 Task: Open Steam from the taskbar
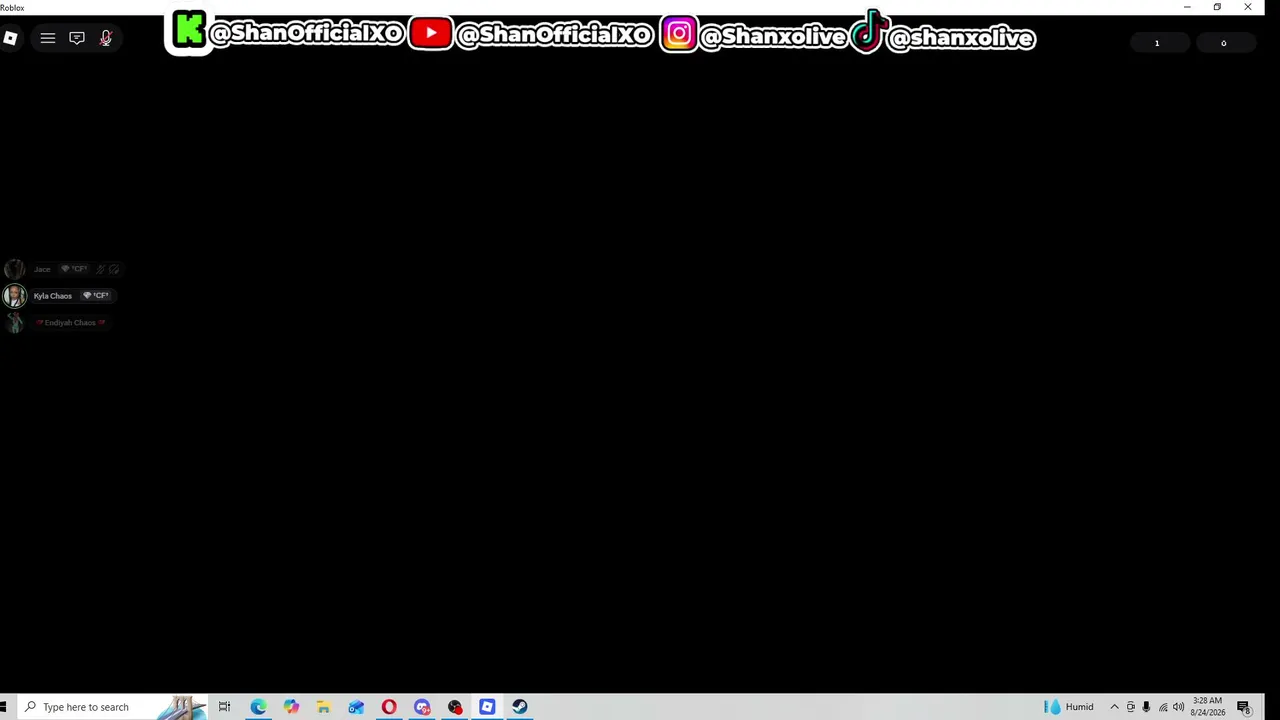click(x=520, y=707)
